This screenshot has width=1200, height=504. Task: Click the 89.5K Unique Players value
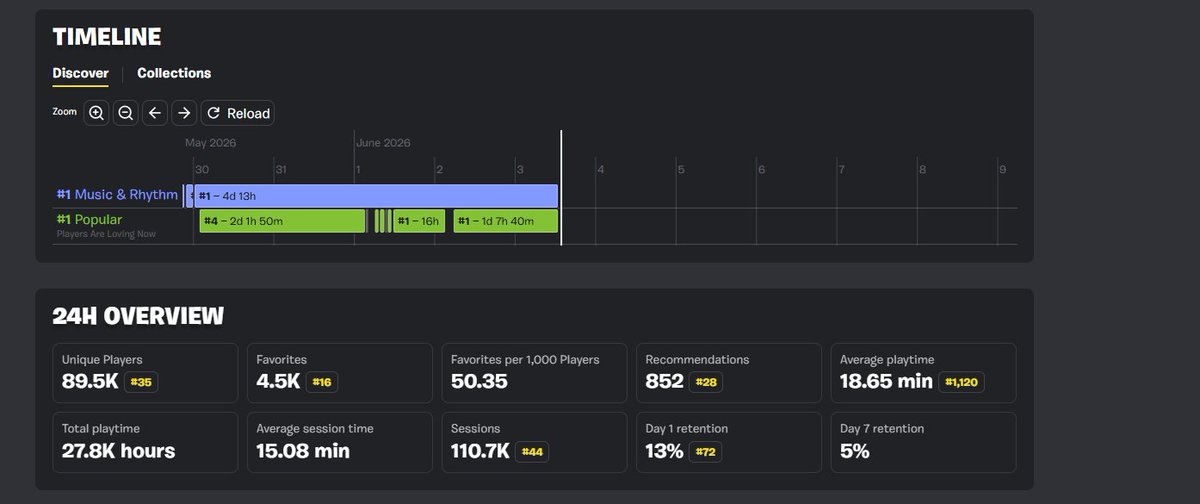point(90,381)
